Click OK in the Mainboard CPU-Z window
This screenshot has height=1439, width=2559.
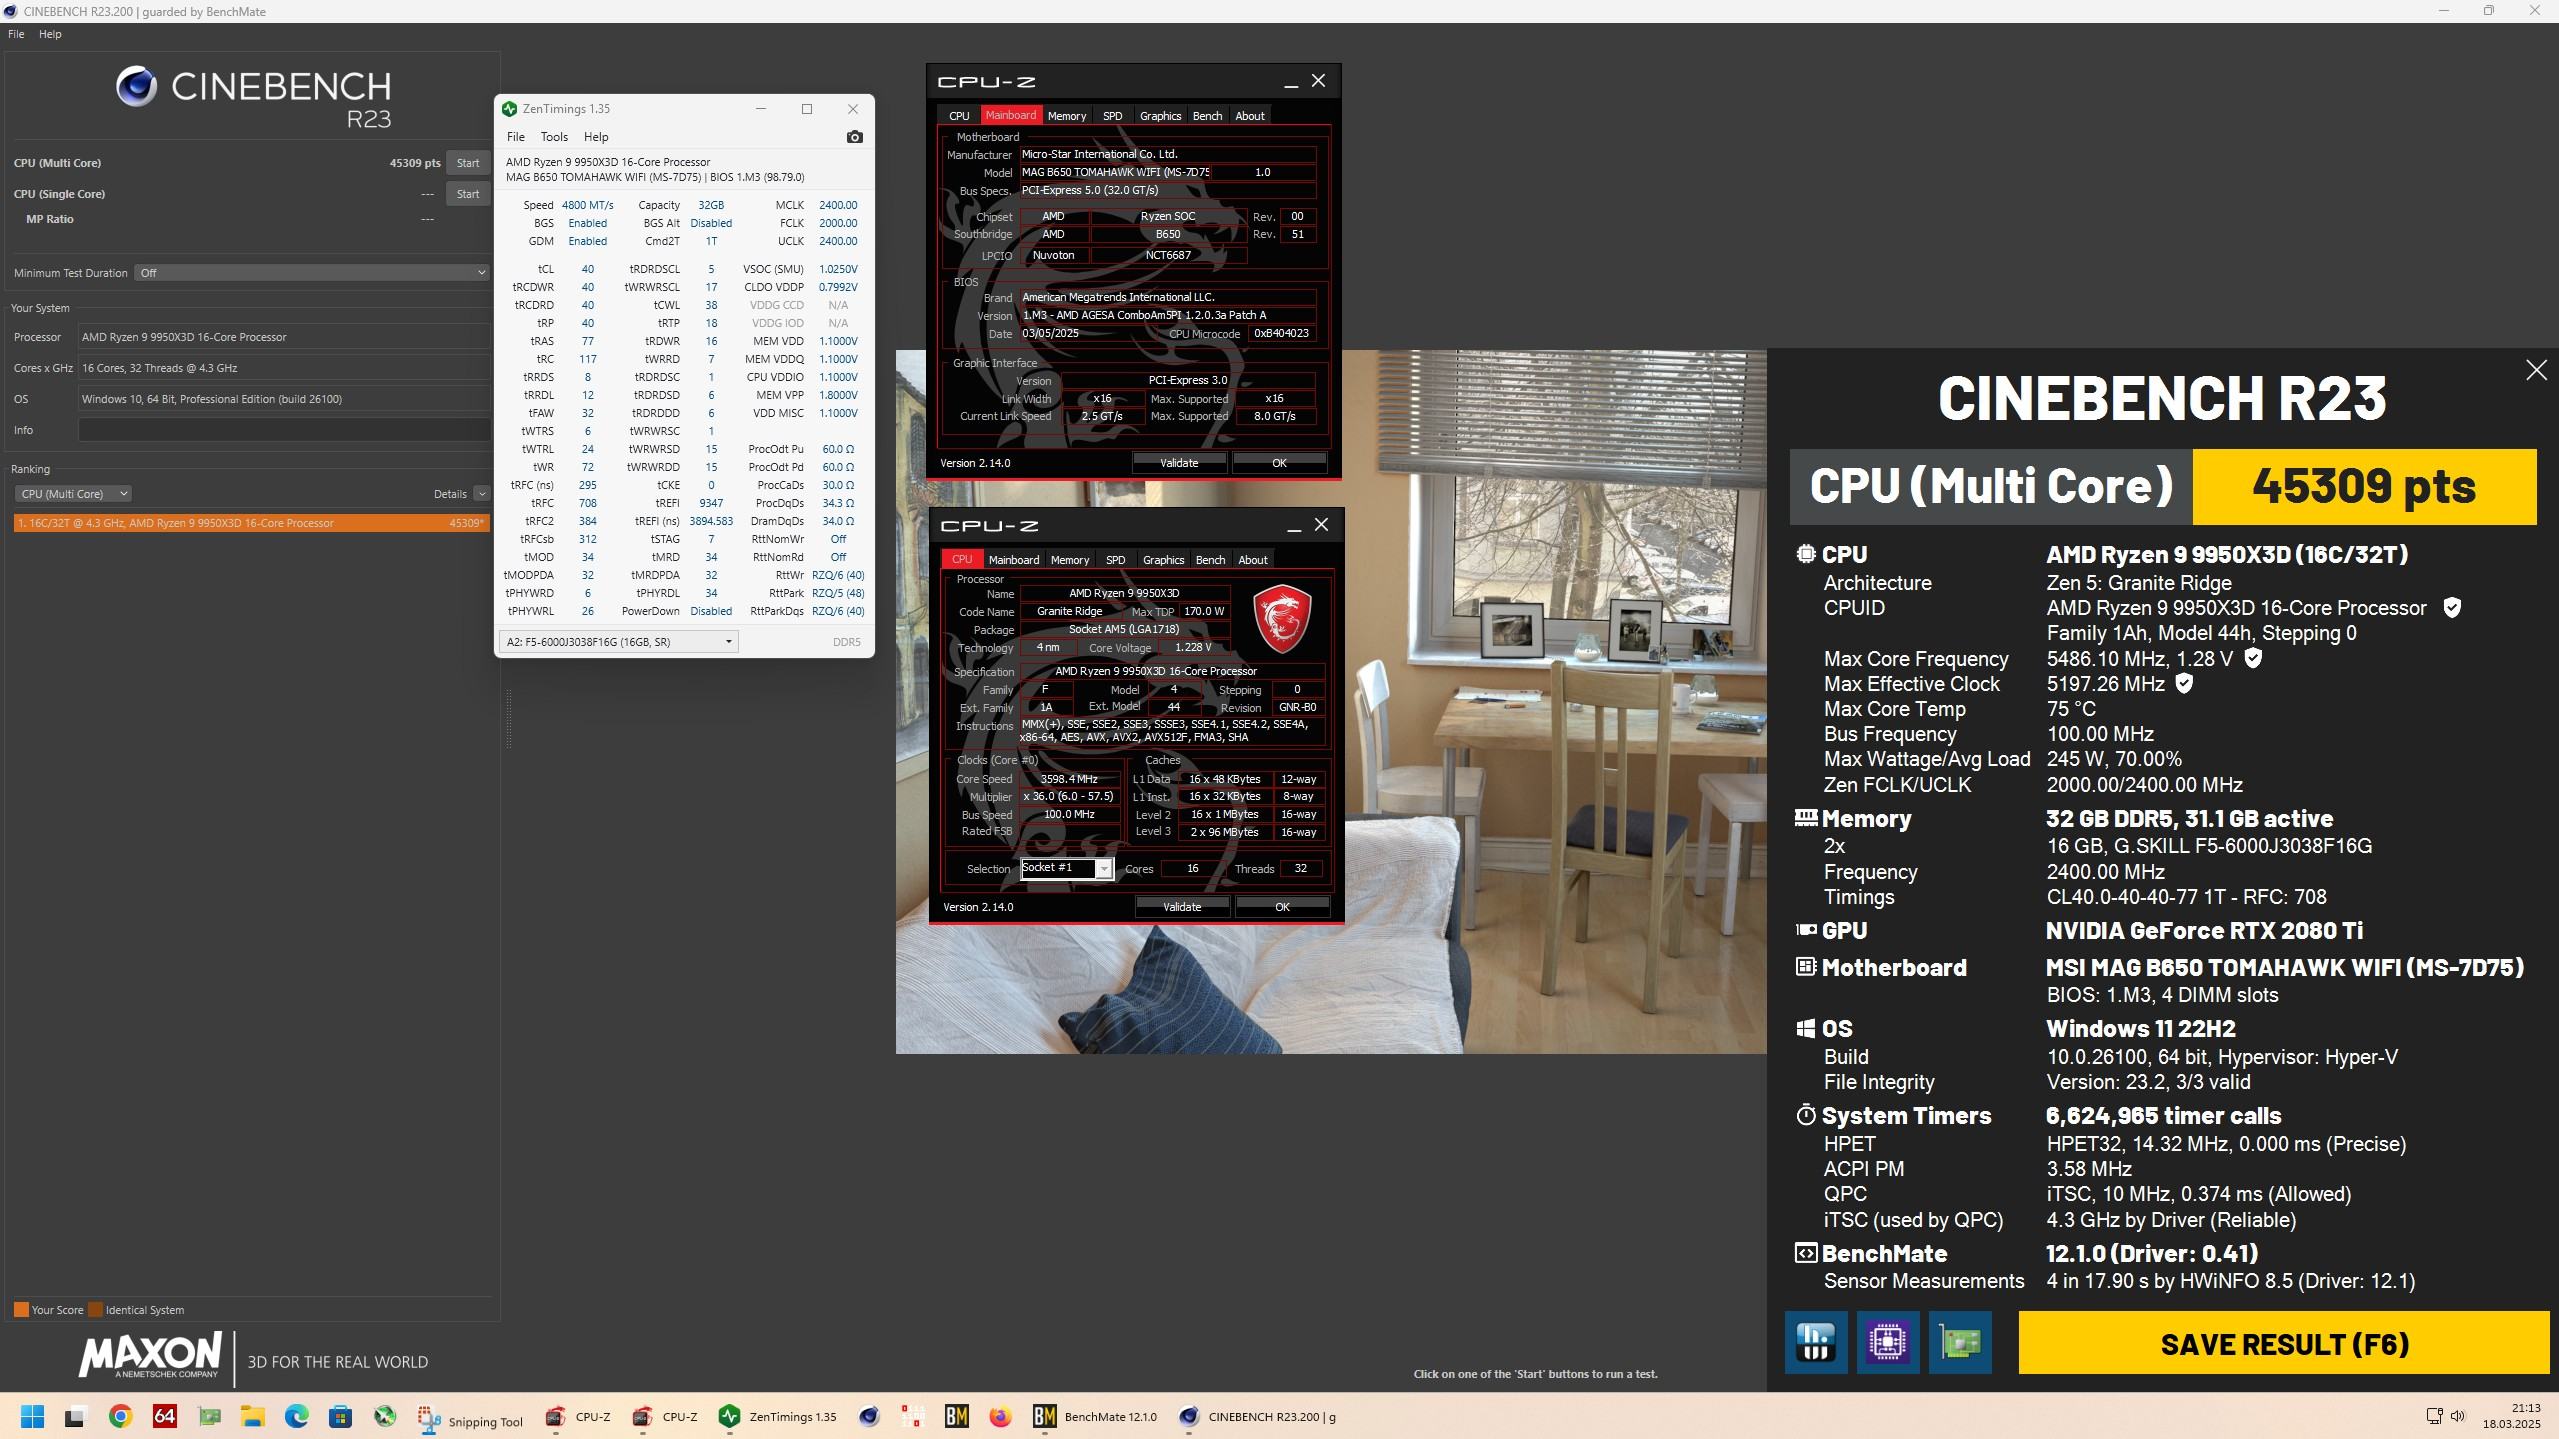coord(1279,463)
